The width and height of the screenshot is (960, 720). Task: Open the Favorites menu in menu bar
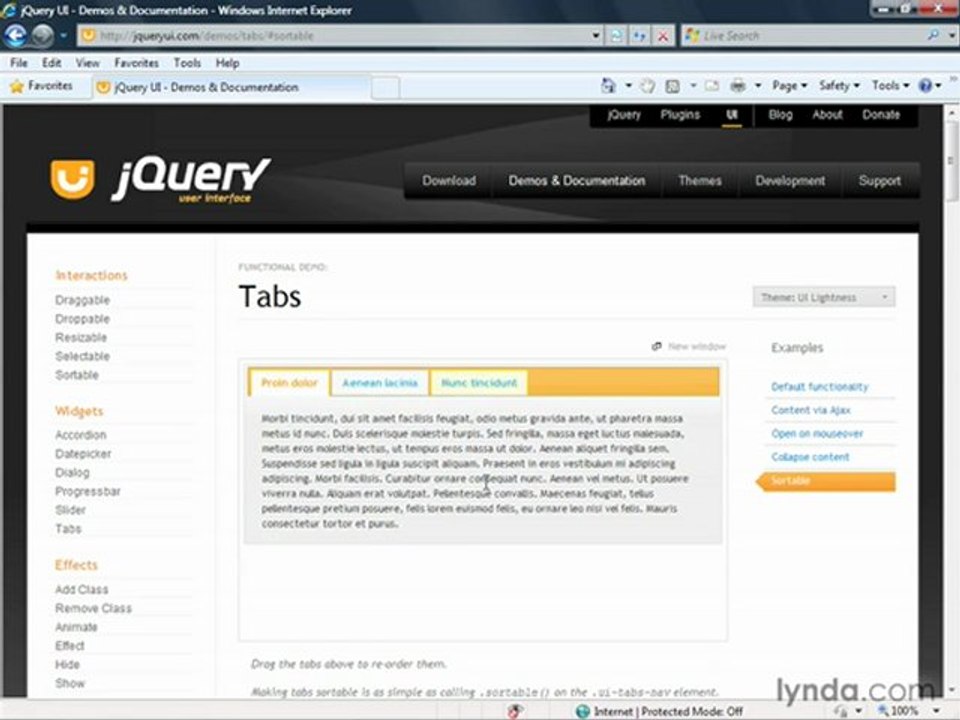pos(136,62)
